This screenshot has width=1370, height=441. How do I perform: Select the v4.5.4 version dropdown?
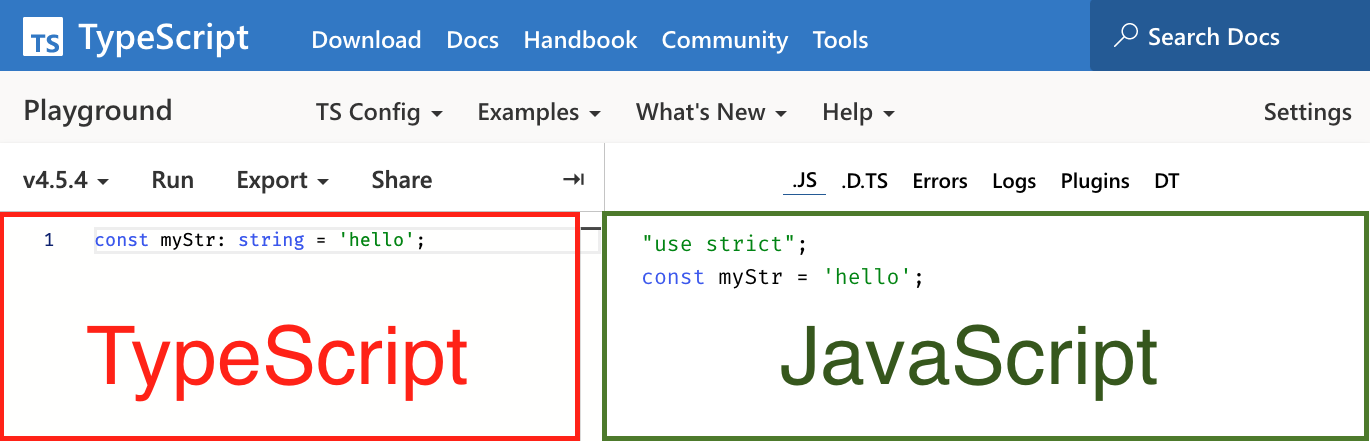[x=66, y=180]
